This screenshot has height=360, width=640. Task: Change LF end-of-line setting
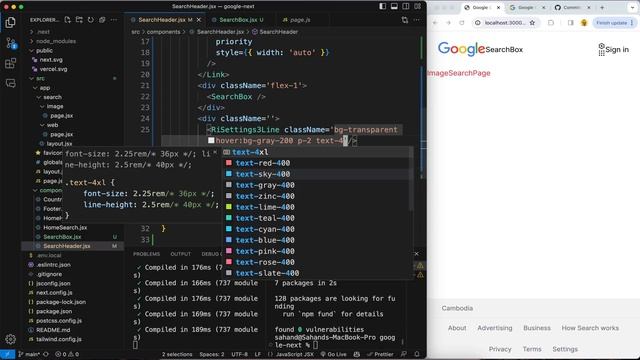(x=258, y=354)
